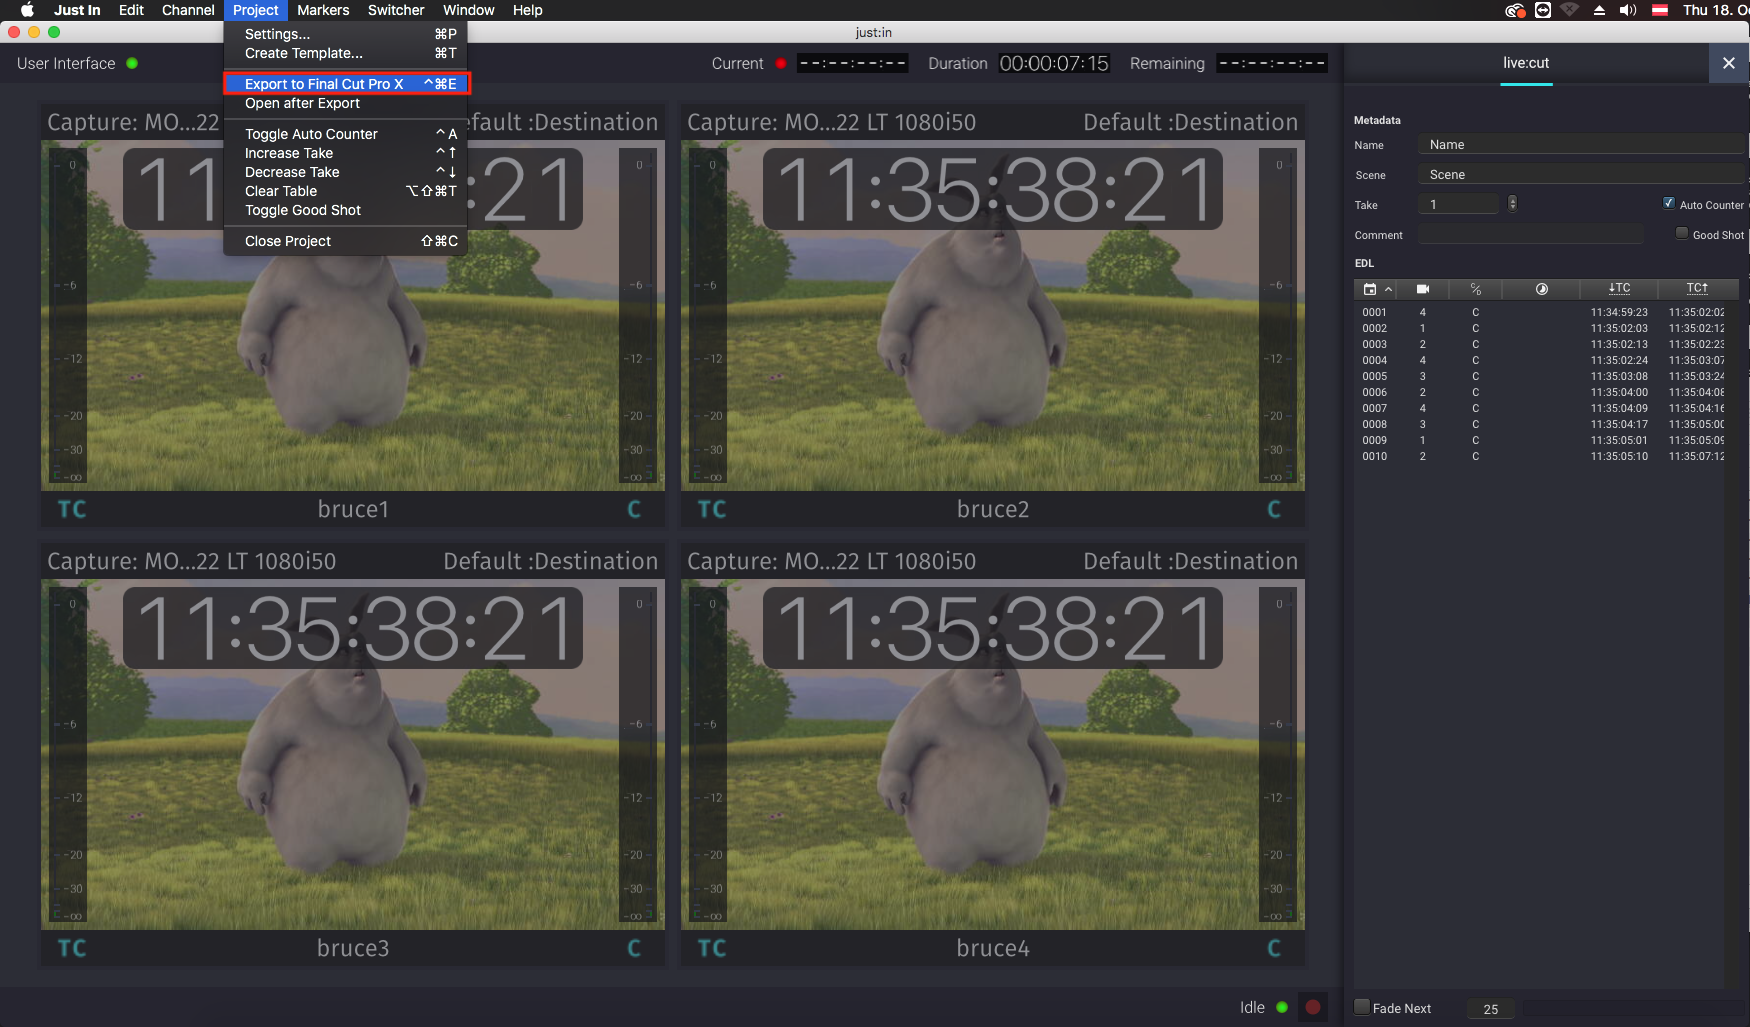
Task: Click the Name metadata input field
Action: point(1582,145)
